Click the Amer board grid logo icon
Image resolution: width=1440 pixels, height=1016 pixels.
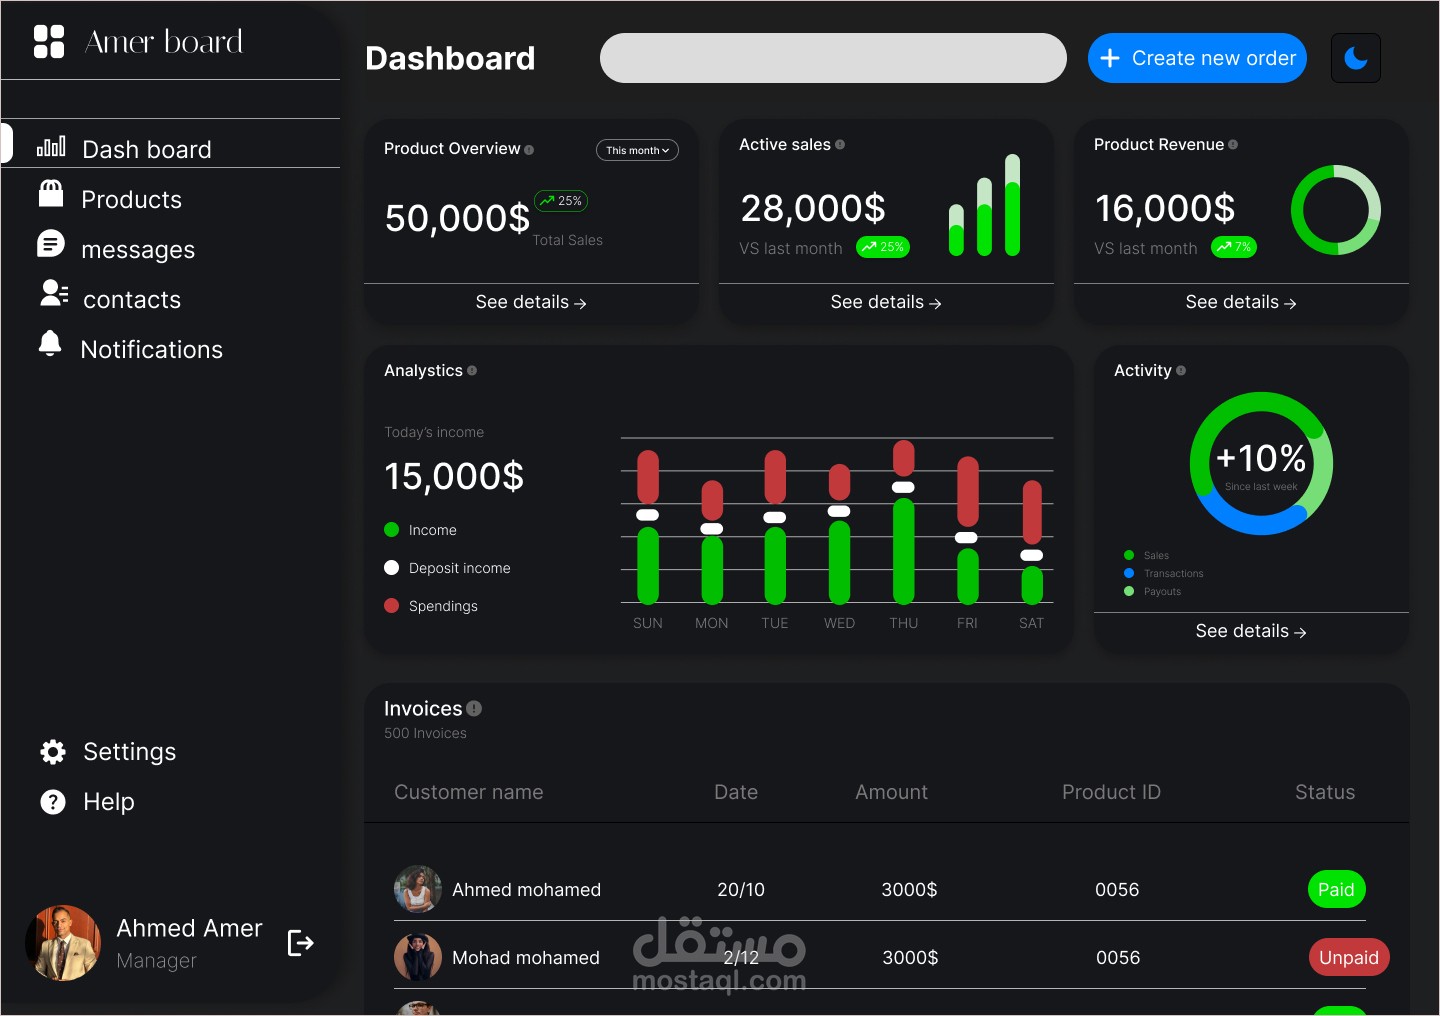click(49, 42)
